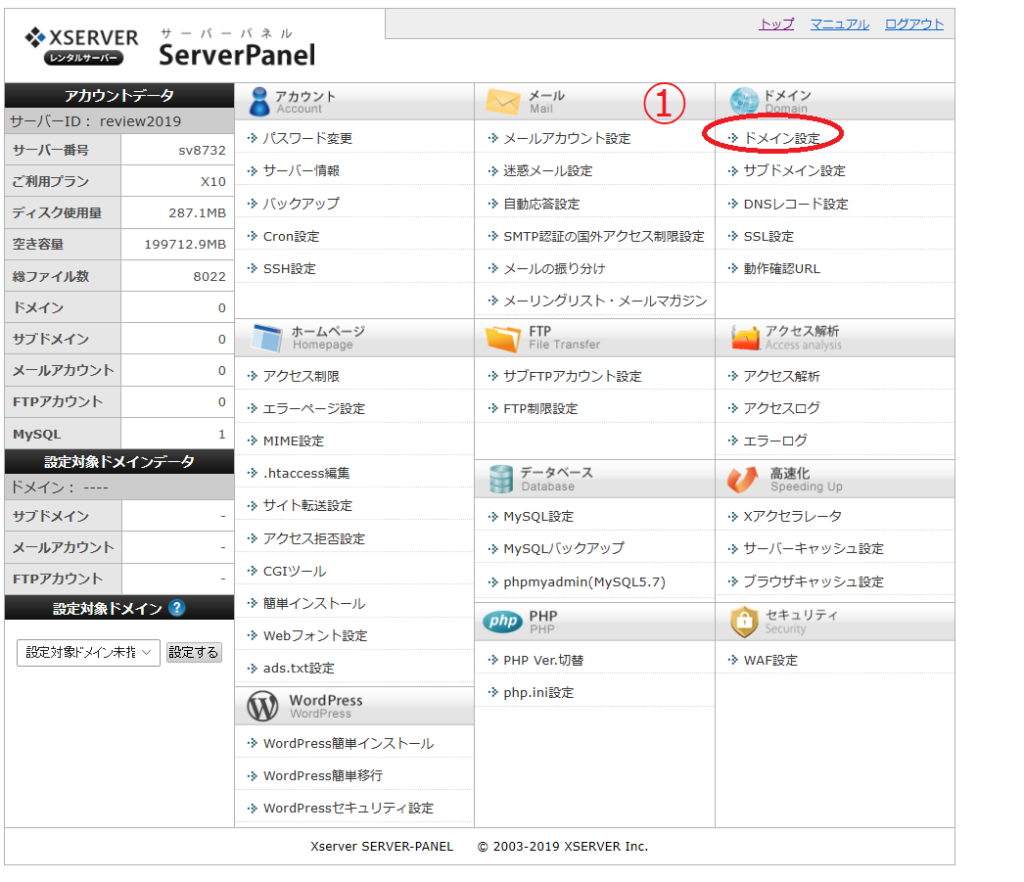Open FTP制限設定
Image resolution: width=1024 pixels, height=882 pixels.
coord(541,409)
